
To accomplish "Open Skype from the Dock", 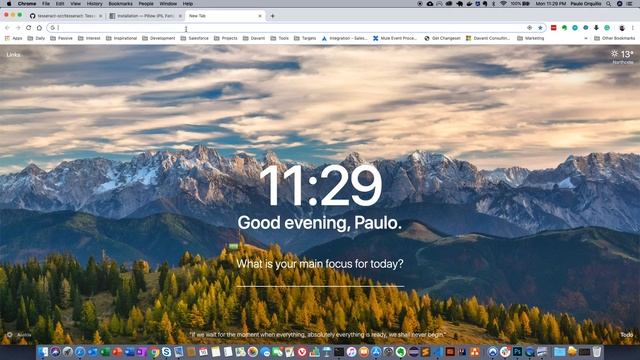I will tap(166, 352).
